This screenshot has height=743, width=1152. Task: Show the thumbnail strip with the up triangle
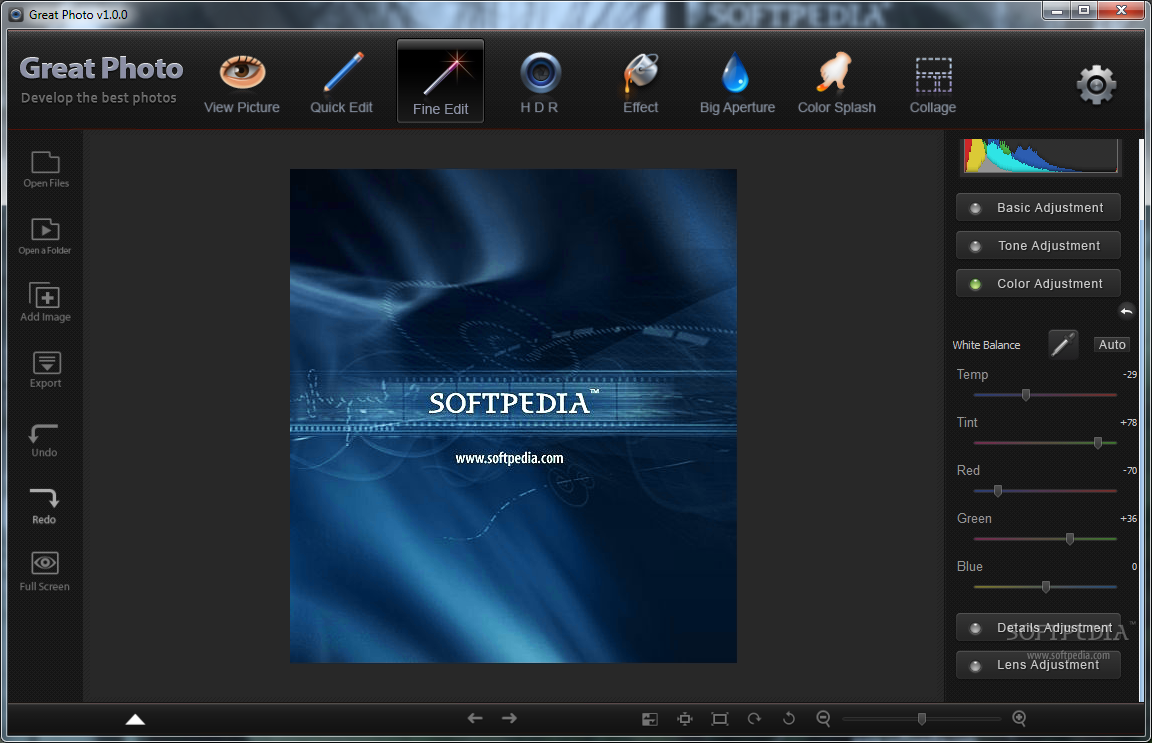click(135, 719)
